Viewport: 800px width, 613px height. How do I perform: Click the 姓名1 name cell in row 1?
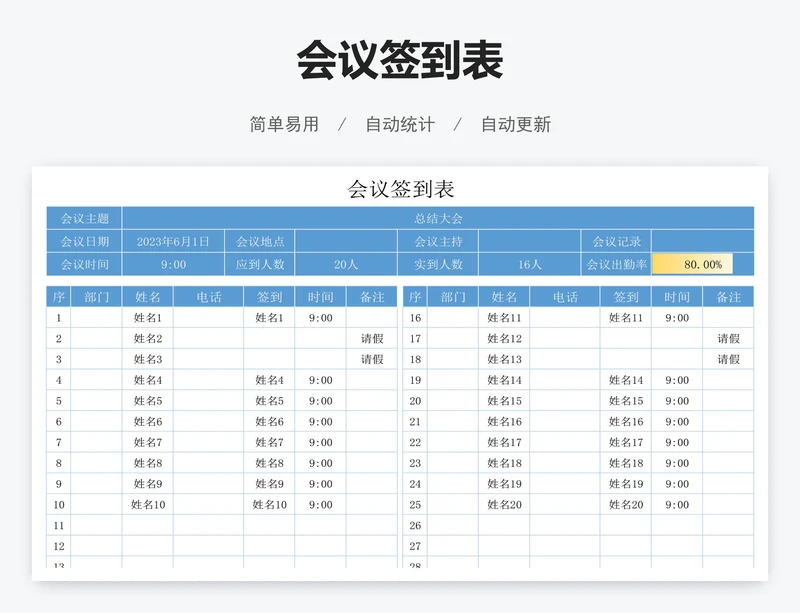pos(147,317)
